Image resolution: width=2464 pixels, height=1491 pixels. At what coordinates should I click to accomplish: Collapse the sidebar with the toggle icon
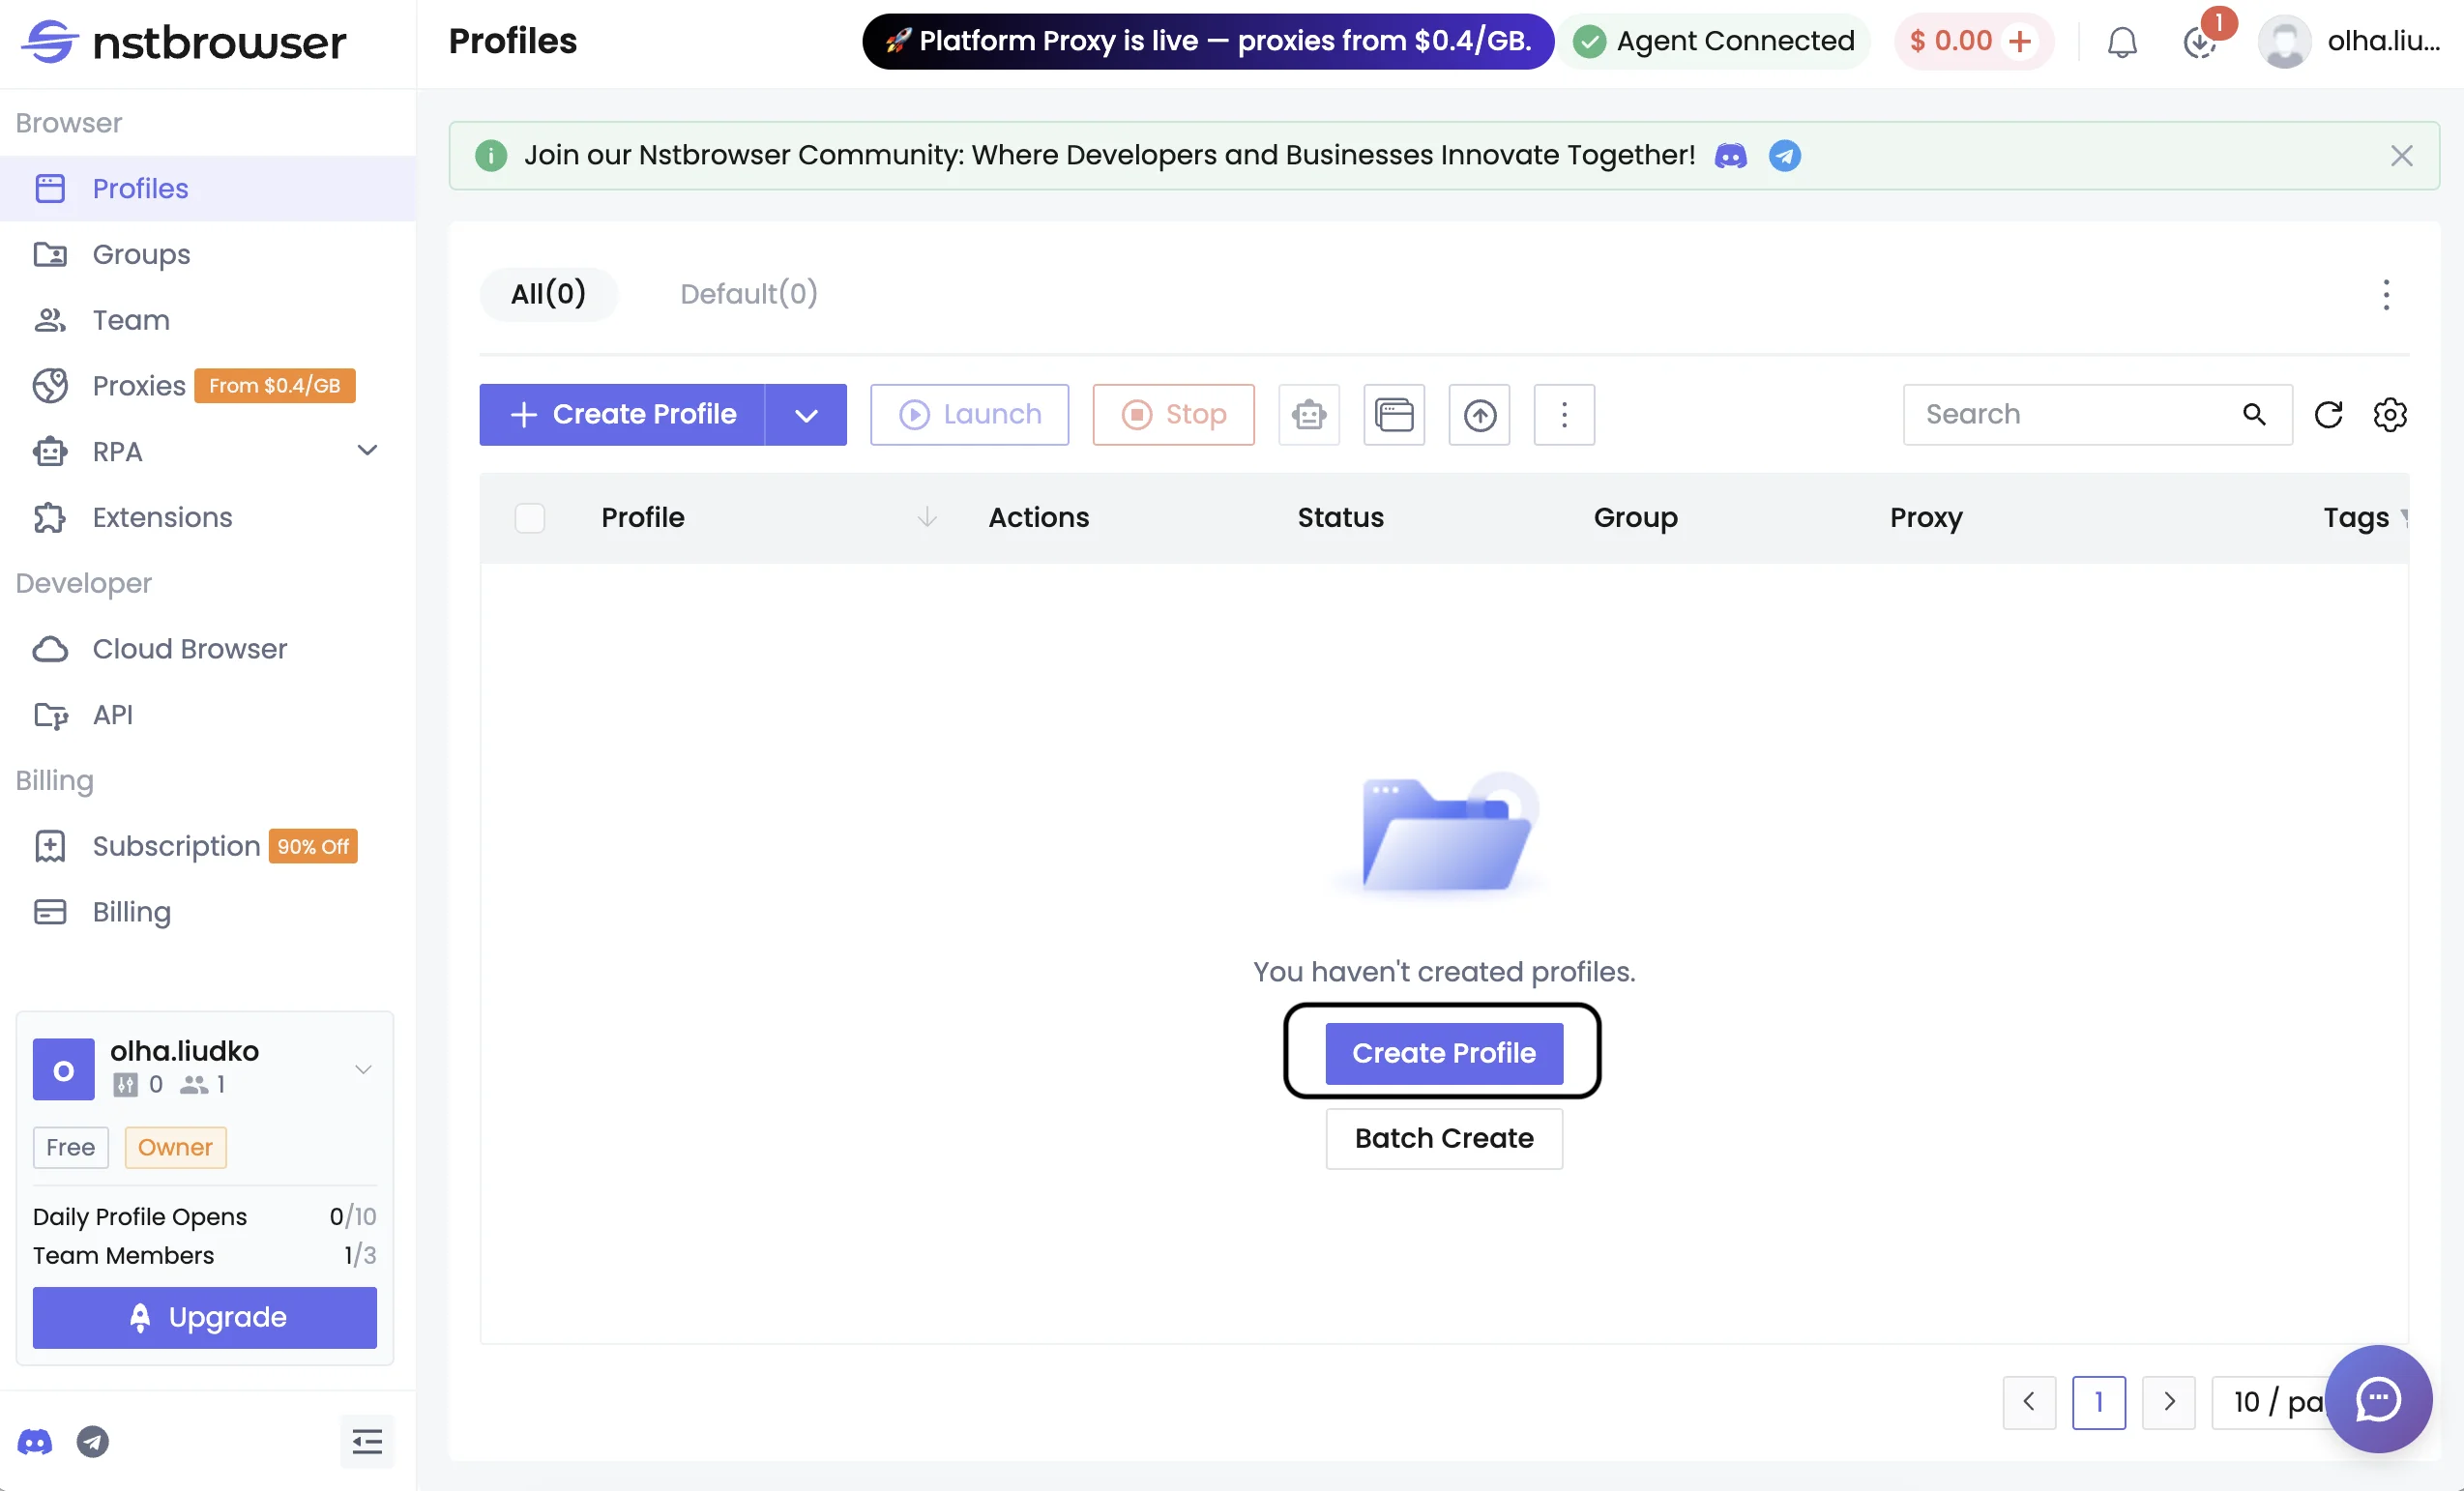pyautogui.click(x=366, y=1441)
